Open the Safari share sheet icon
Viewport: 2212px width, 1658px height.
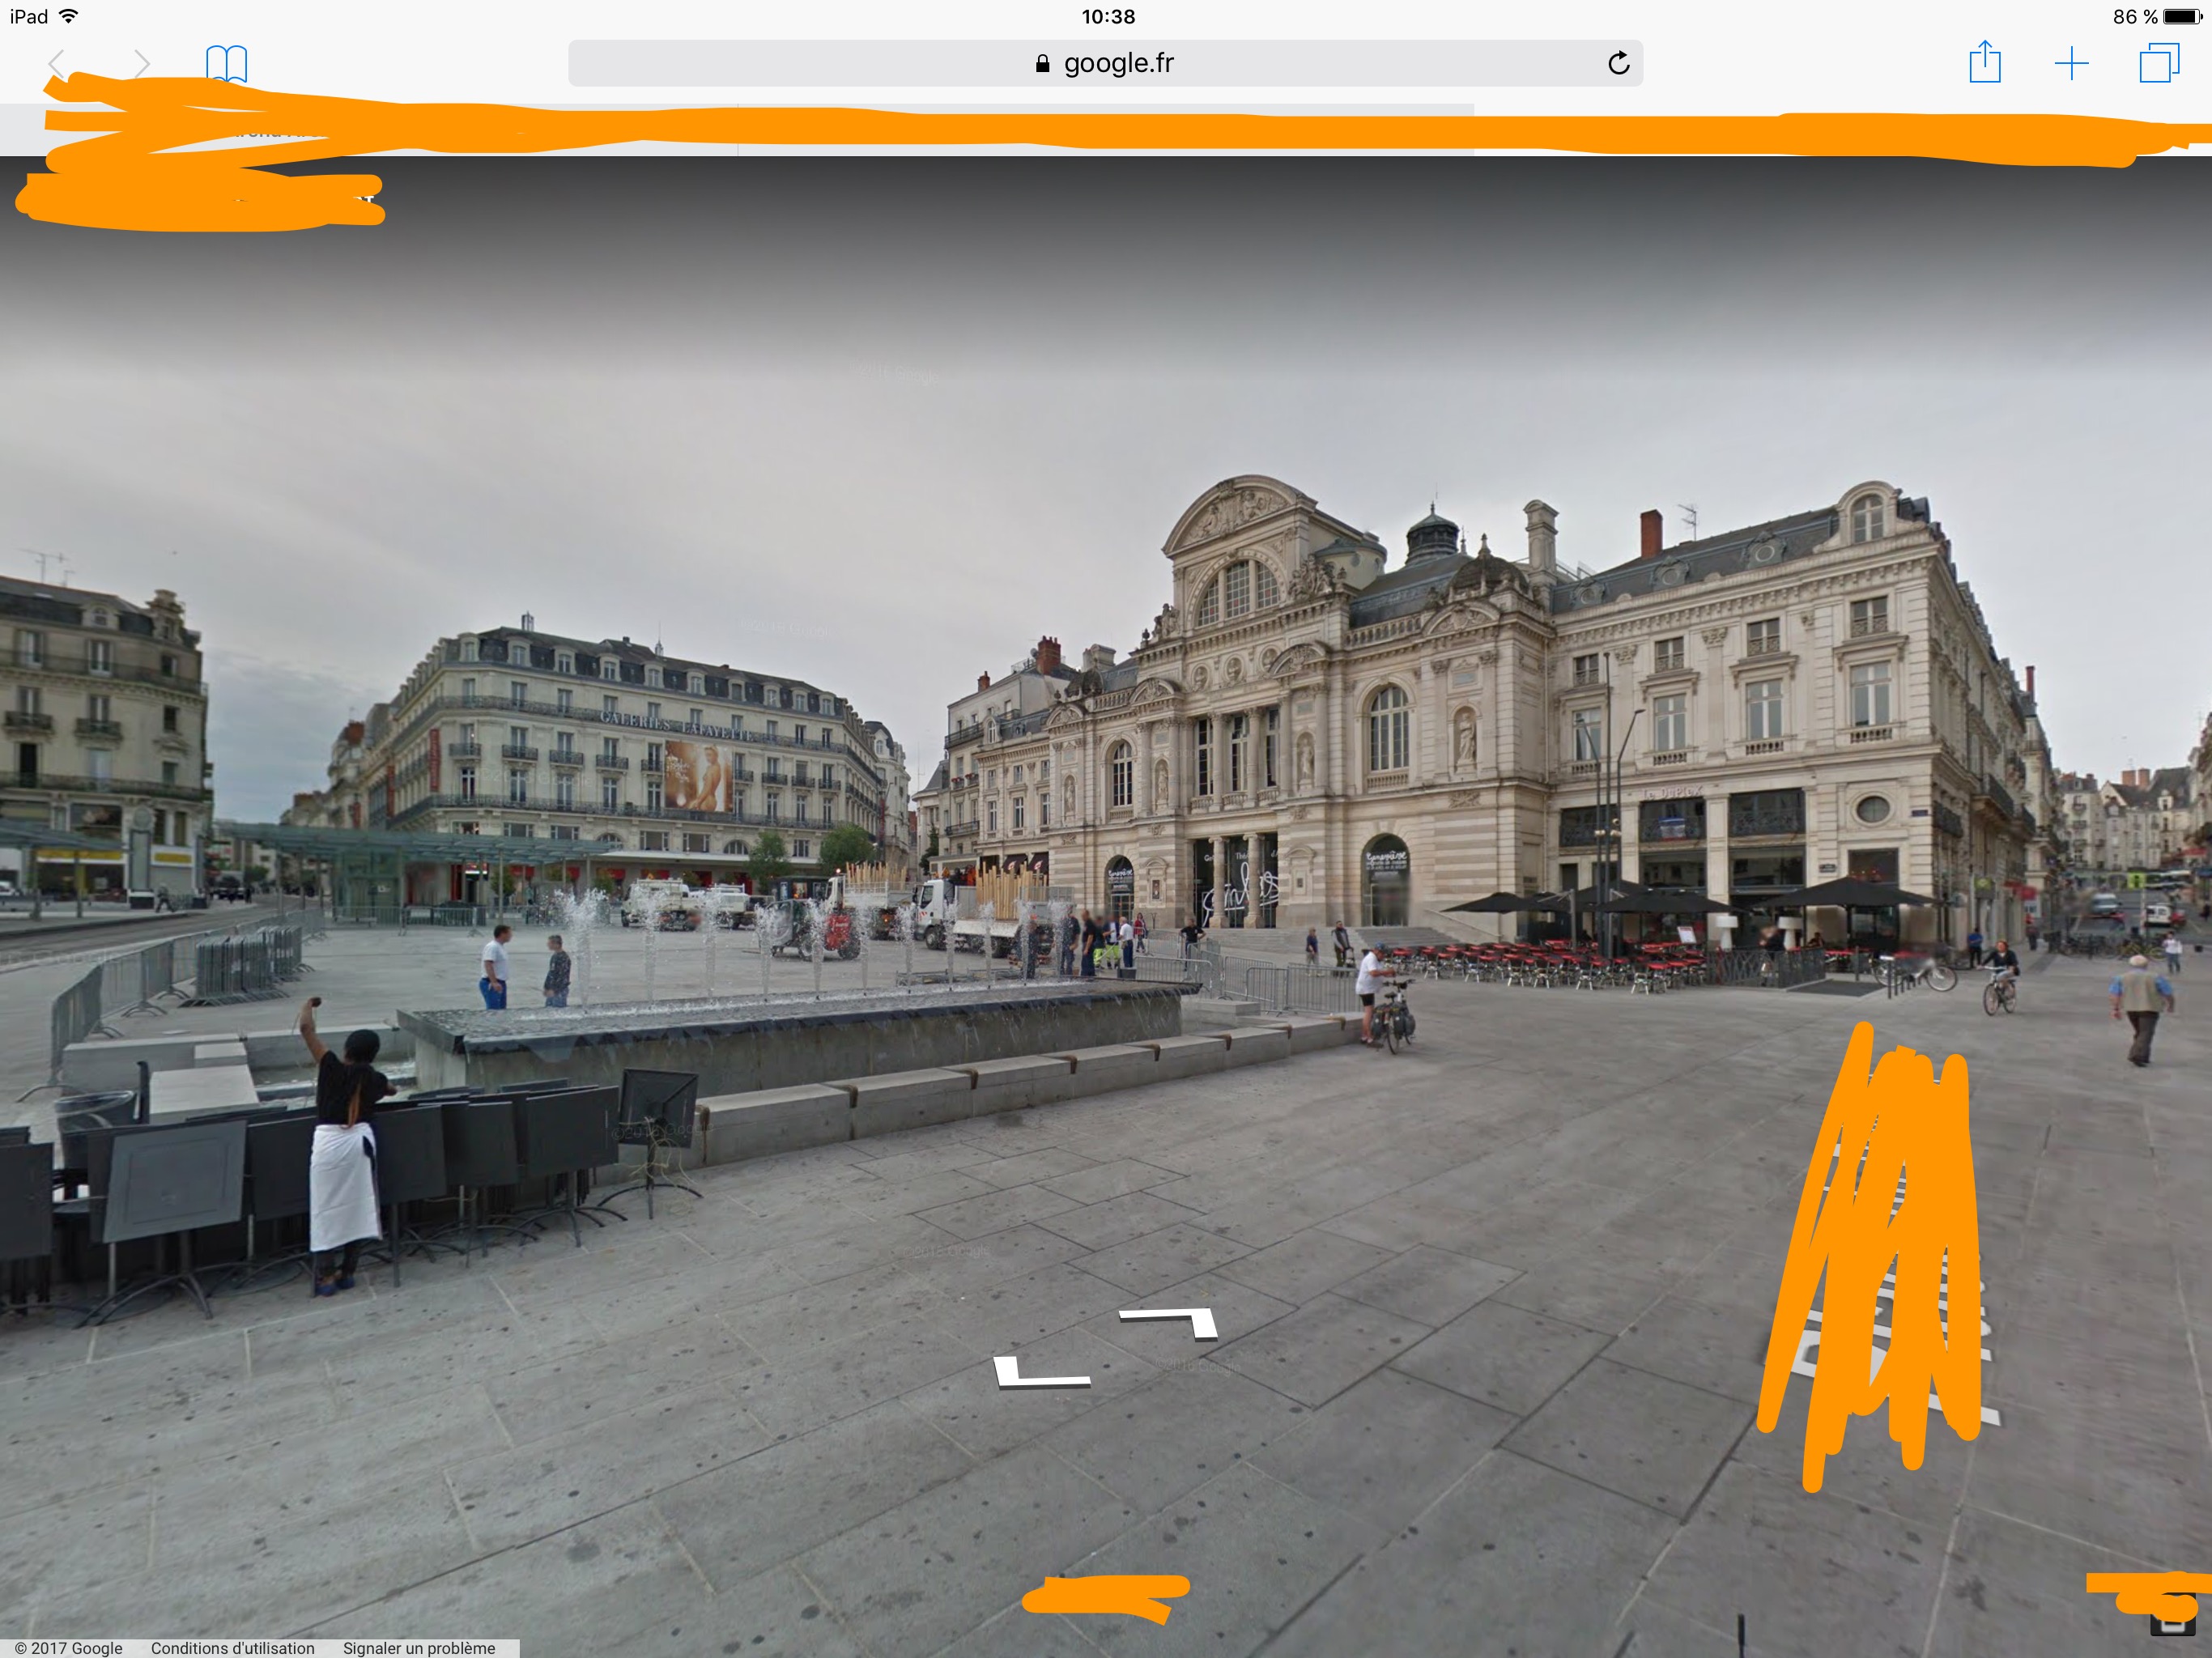coord(1984,63)
